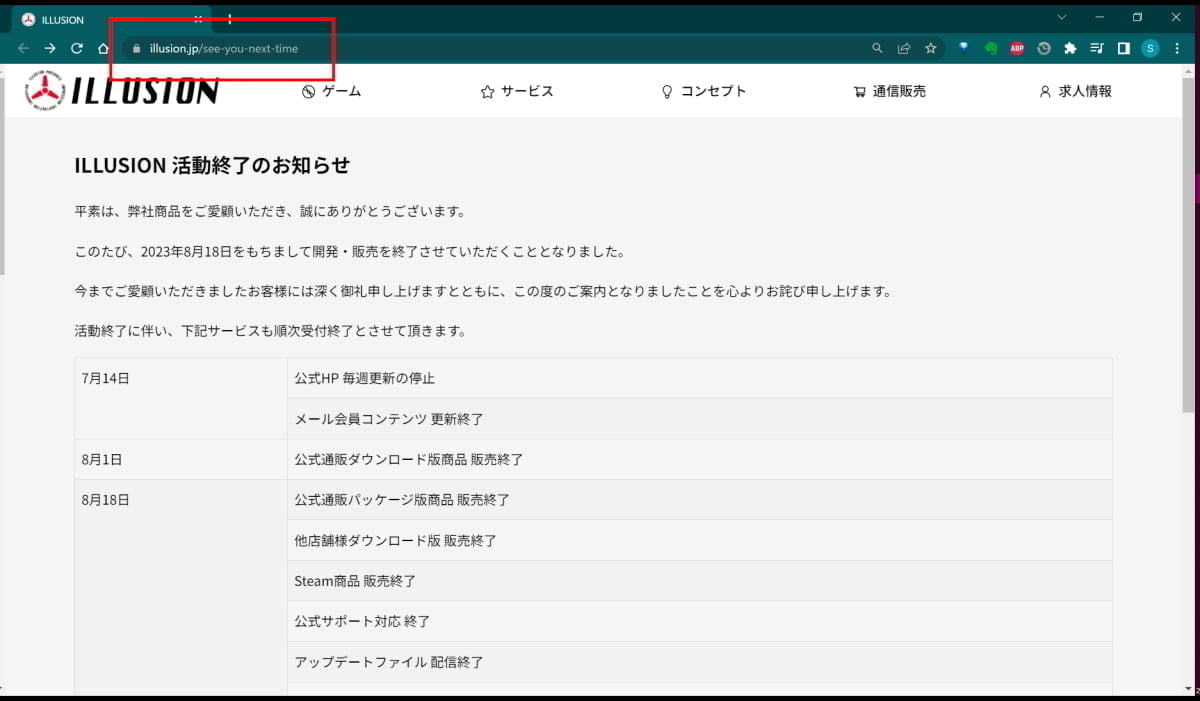Open a new browser tab
The width and height of the screenshot is (1200, 701).
[230, 19]
